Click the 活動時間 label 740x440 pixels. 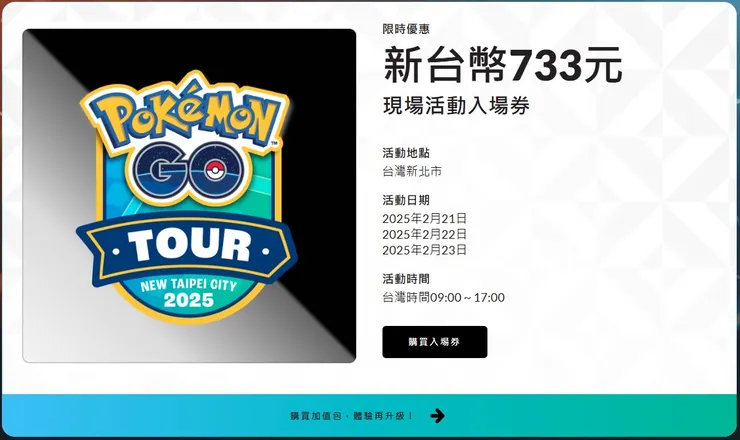pyautogui.click(x=406, y=279)
